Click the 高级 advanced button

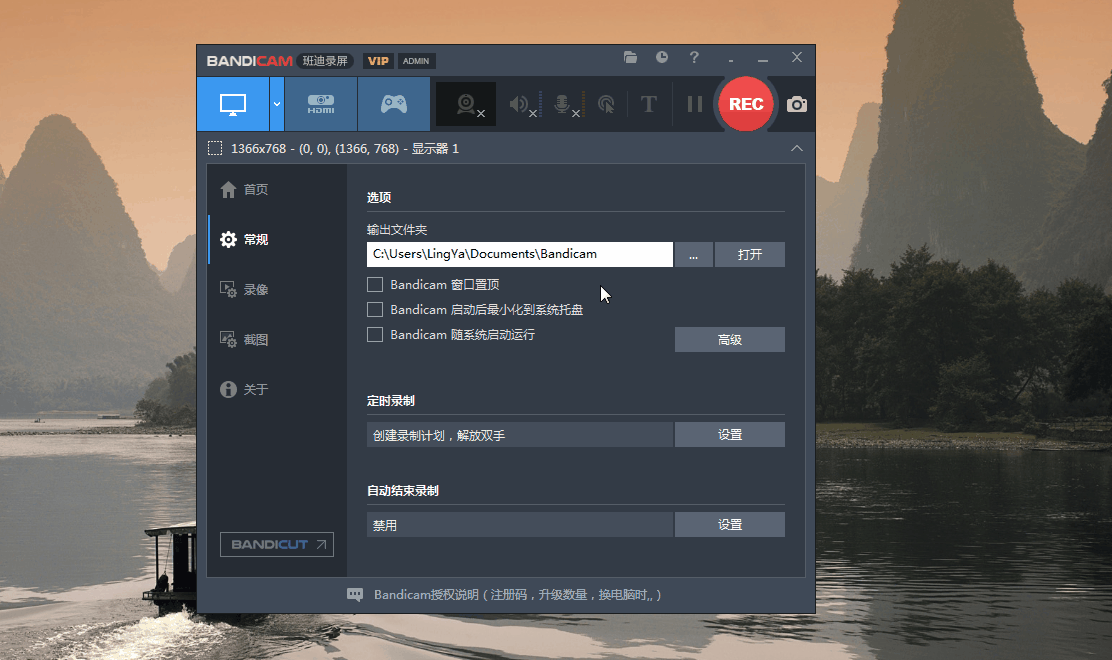point(730,340)
